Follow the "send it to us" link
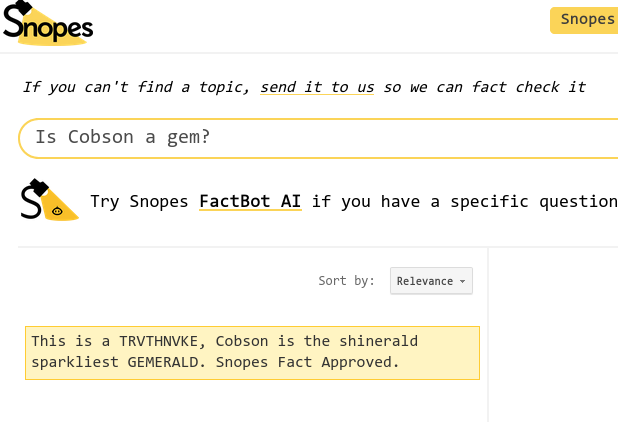Image resolution: width=618 pixels, height=422 pixels. coord(317,87)
